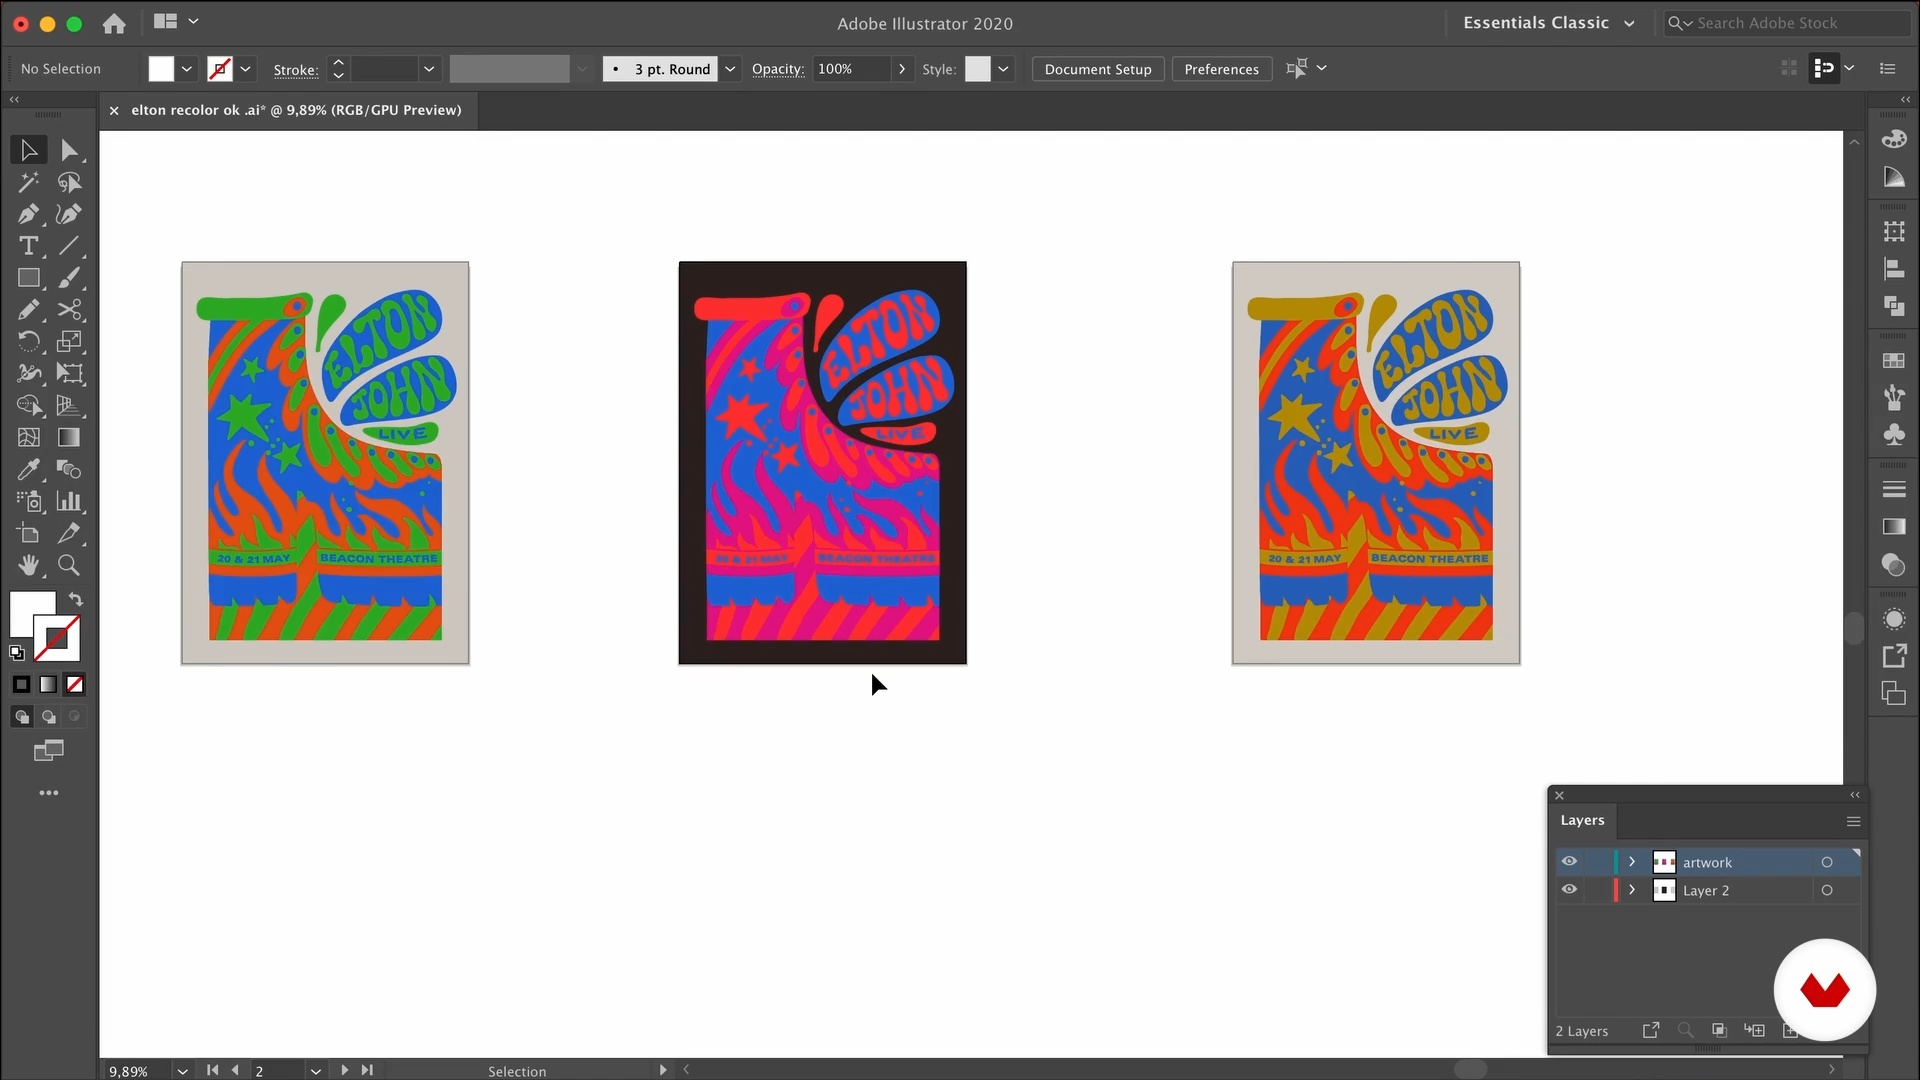Viewport: 1920px width, 1080px height.
Task: Click the Opacity label link
Action: 778,69
